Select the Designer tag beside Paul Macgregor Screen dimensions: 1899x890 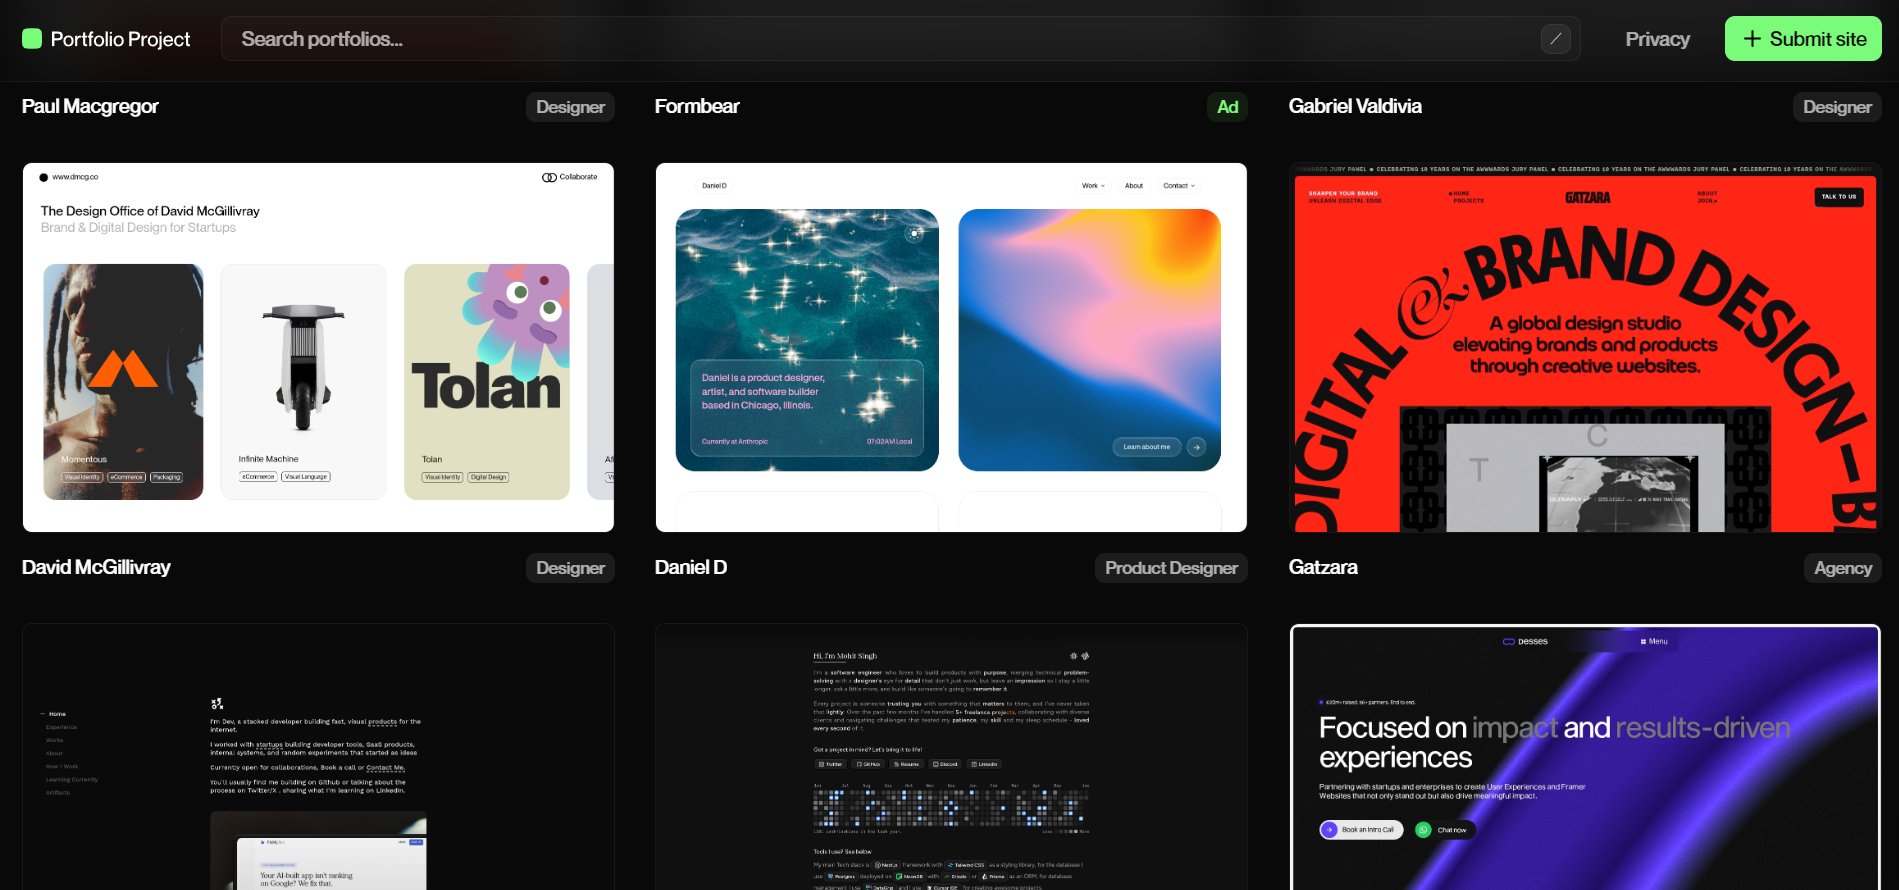point(570,107)
